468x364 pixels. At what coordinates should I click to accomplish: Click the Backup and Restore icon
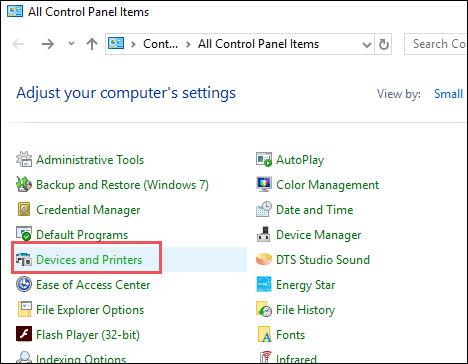(24, 184)
